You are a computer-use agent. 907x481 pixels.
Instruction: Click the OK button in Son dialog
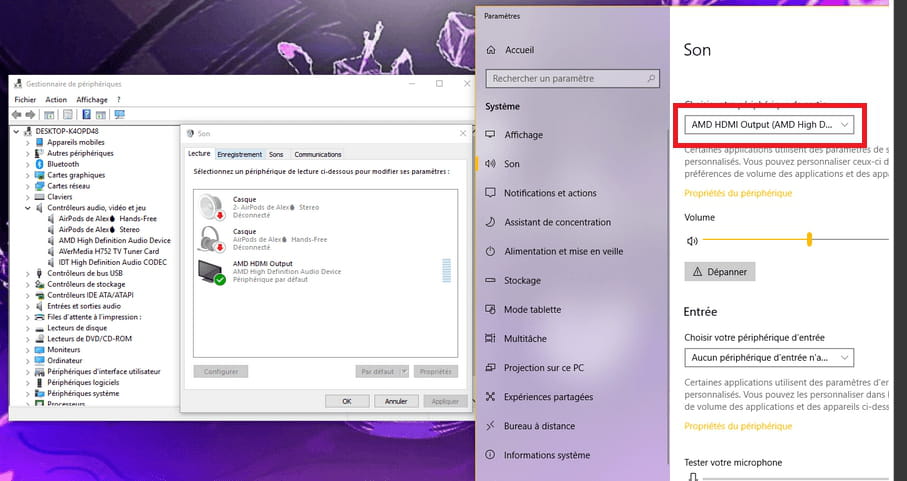pos(347,401)
